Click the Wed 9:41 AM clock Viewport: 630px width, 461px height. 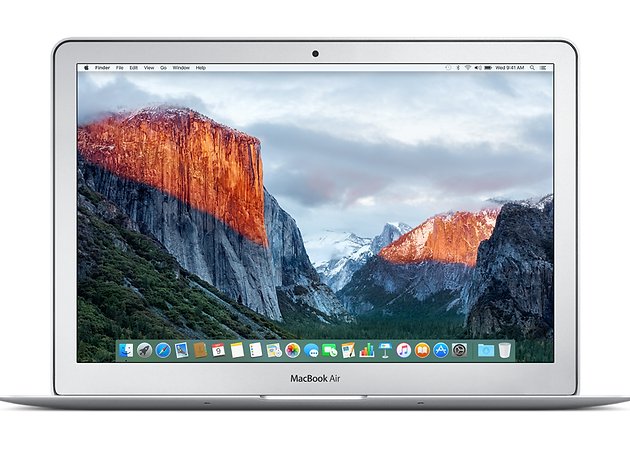pos(510,68)
